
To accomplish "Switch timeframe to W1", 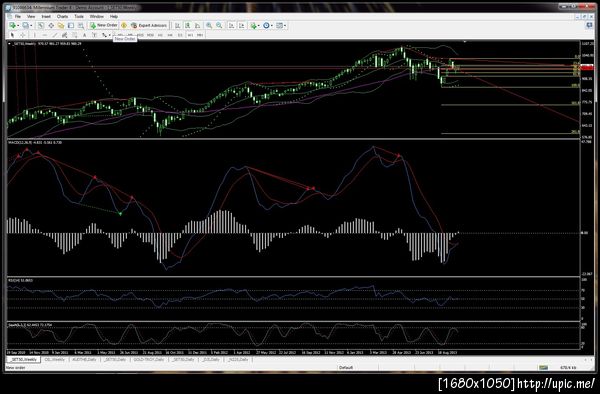I will pyautogui.click(x=190, y=35).
